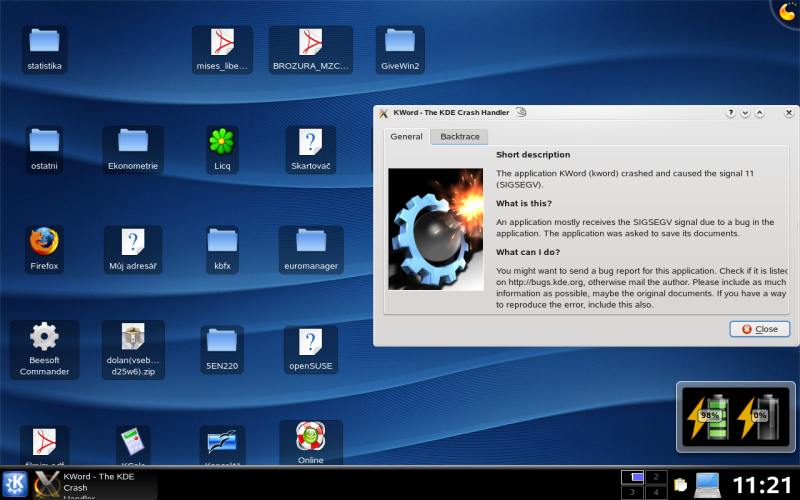The width and height of the screenshot is (800, 500).
Task: Open the kbfx folder
Action: tap(222, 249)
